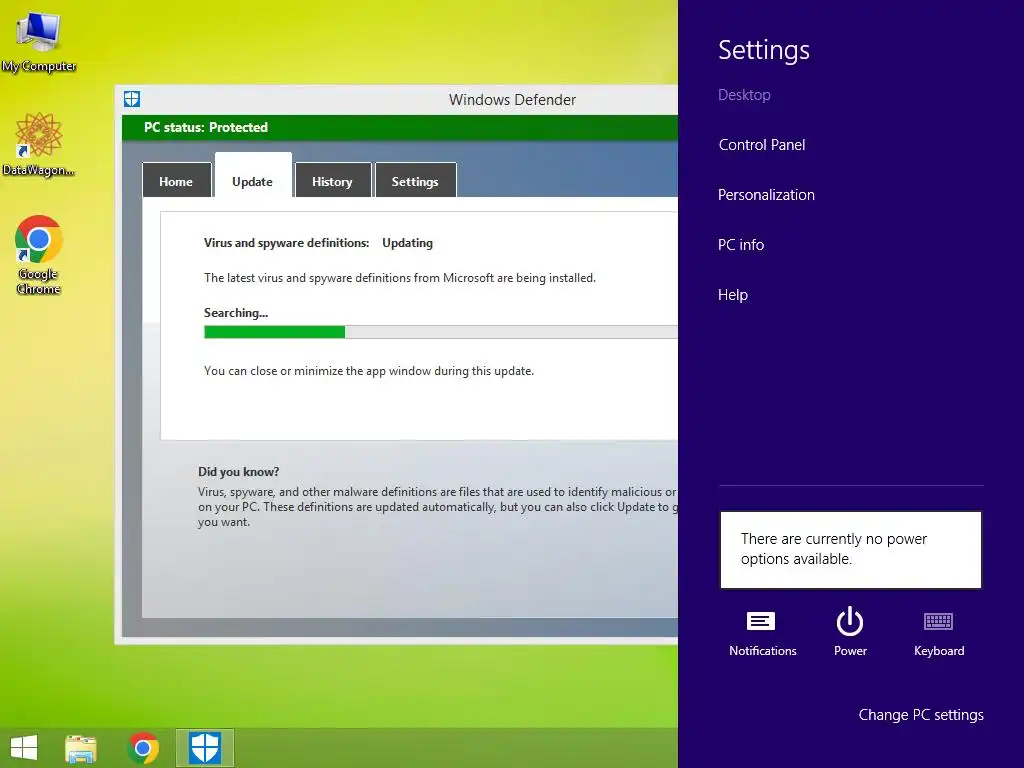
Task: Open Control Panel from Settings charm
Action: tap(761, 145)
